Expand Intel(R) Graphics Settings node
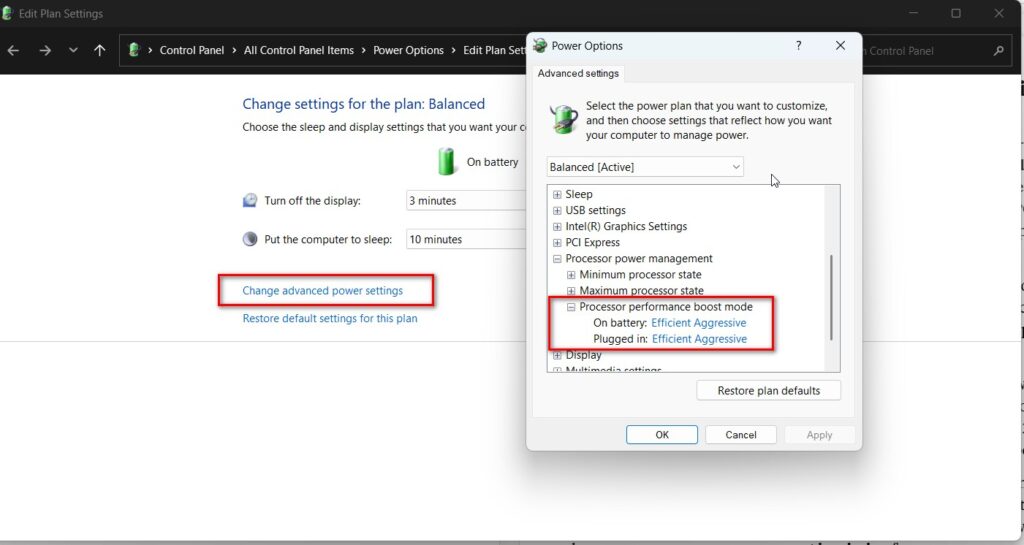This screenshot has width=1024, height=545. [557, 226]
